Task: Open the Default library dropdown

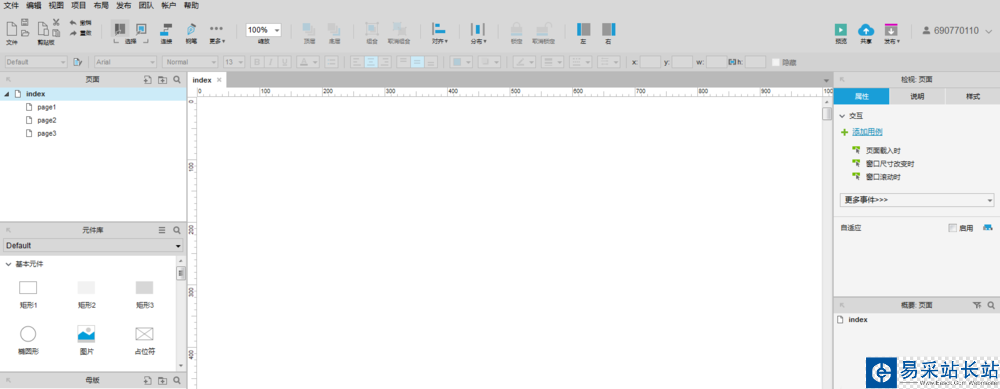Action: tap(92, 246)
